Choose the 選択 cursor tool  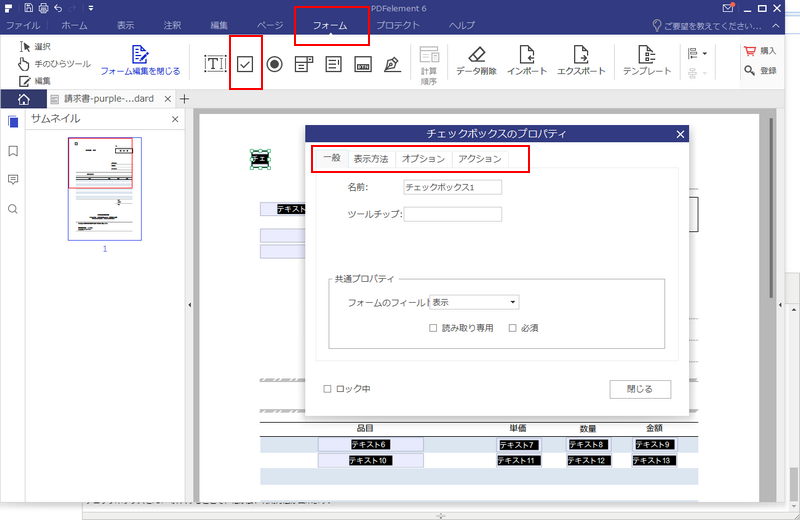click(35, 46)
